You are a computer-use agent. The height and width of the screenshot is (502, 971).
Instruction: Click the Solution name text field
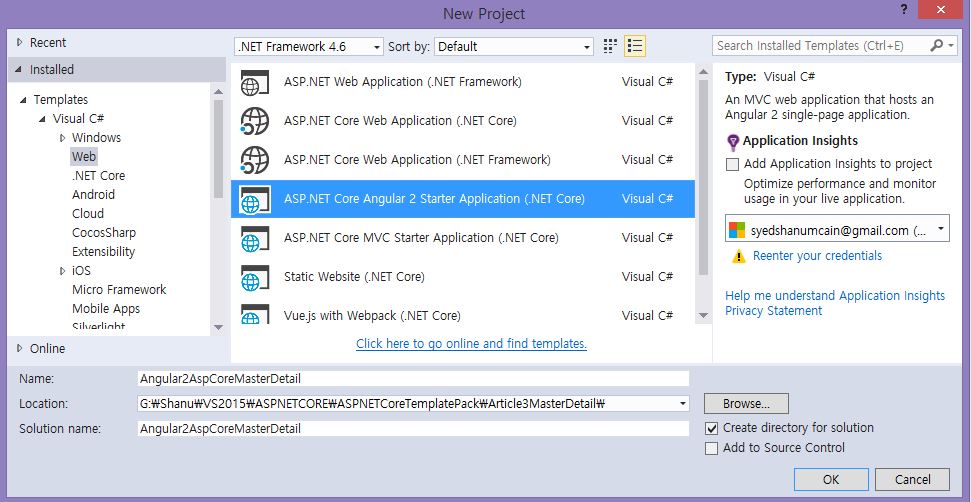(x=413, y=428)
